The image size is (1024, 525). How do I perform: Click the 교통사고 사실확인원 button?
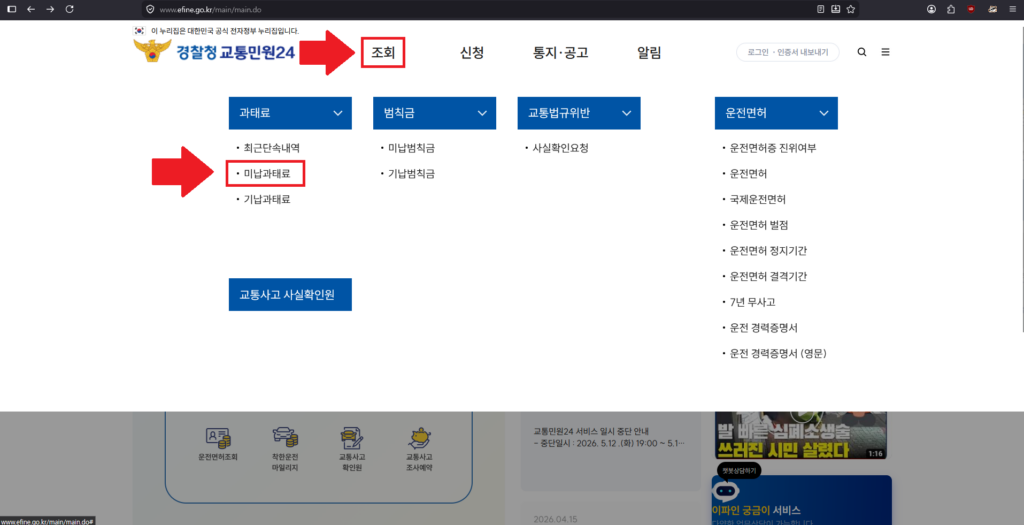[290, 294]
